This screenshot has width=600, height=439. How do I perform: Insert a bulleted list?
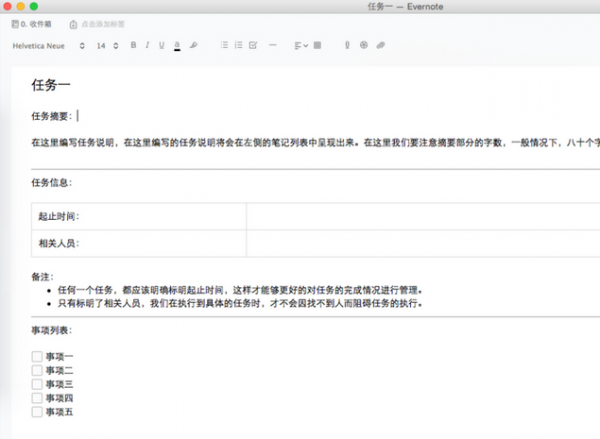[x=224, y=45]
